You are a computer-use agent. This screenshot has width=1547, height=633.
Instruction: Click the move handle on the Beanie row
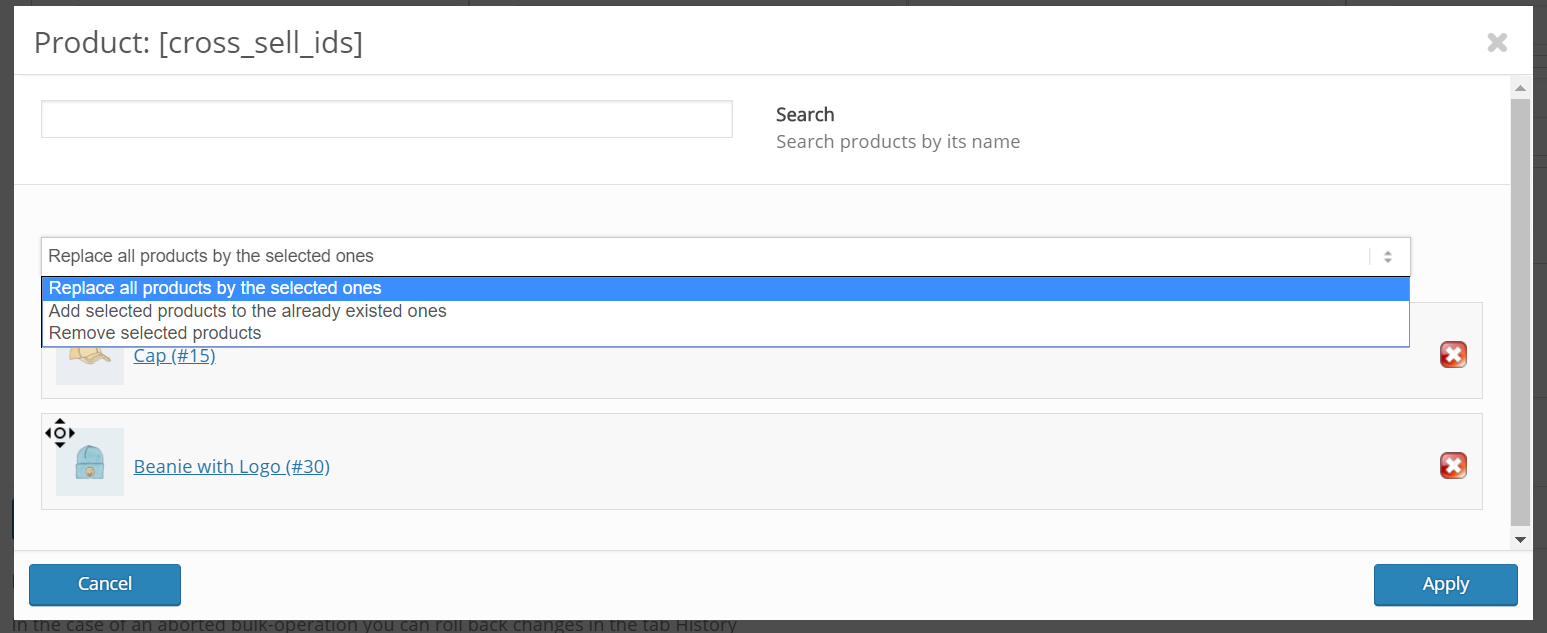[x=60, y=433]
